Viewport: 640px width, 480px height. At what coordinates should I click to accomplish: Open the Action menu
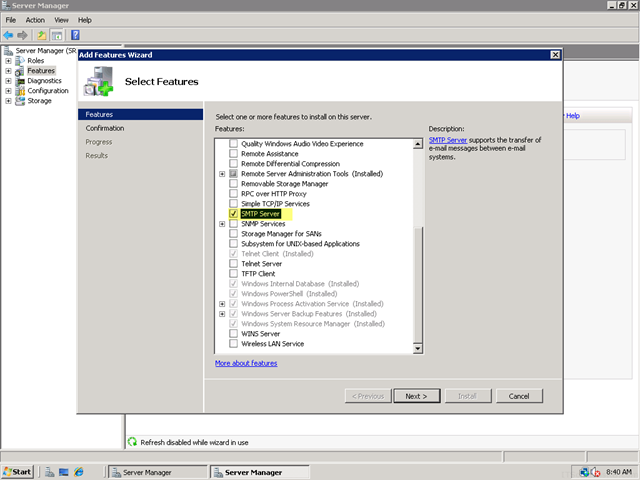35,20
